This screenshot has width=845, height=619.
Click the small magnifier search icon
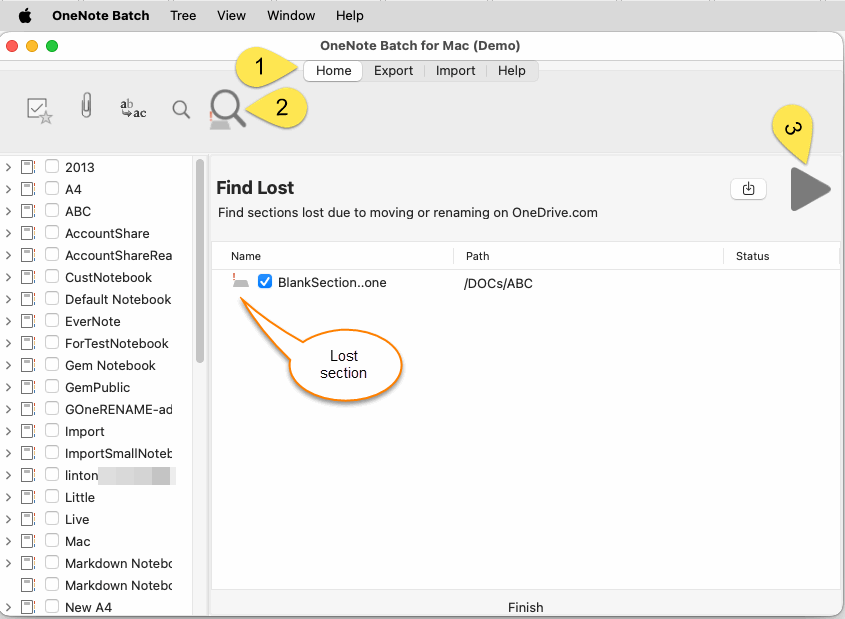click(x=181, y=109)
